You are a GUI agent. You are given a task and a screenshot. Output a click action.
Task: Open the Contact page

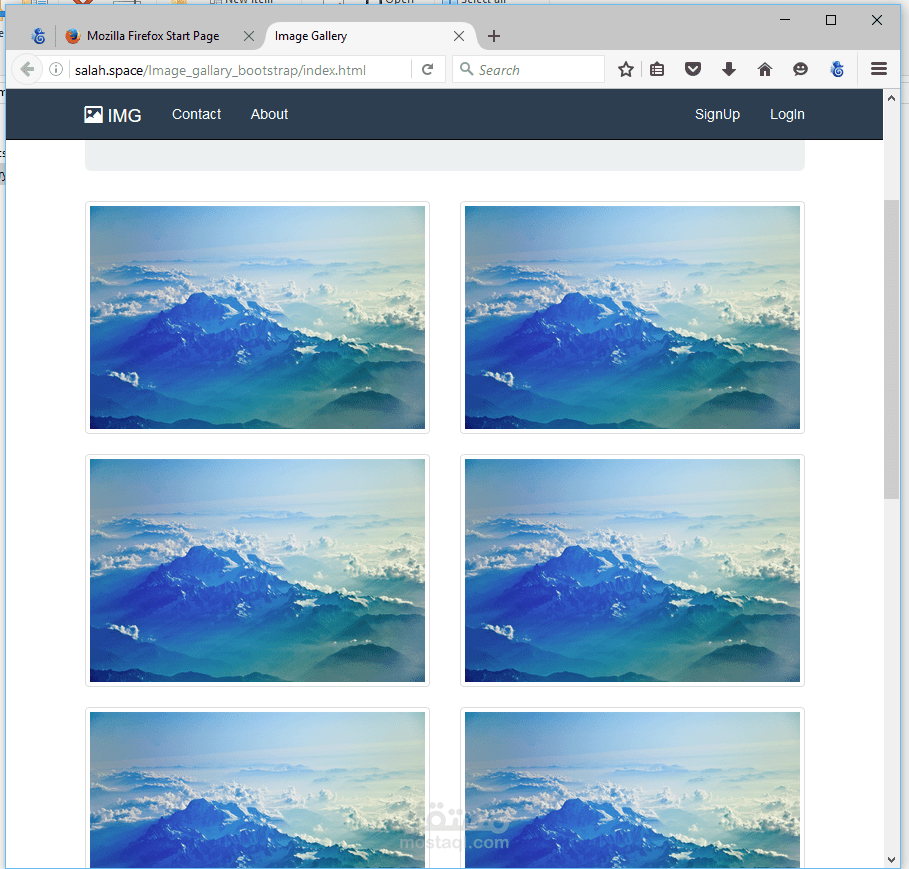click(196, 114)
